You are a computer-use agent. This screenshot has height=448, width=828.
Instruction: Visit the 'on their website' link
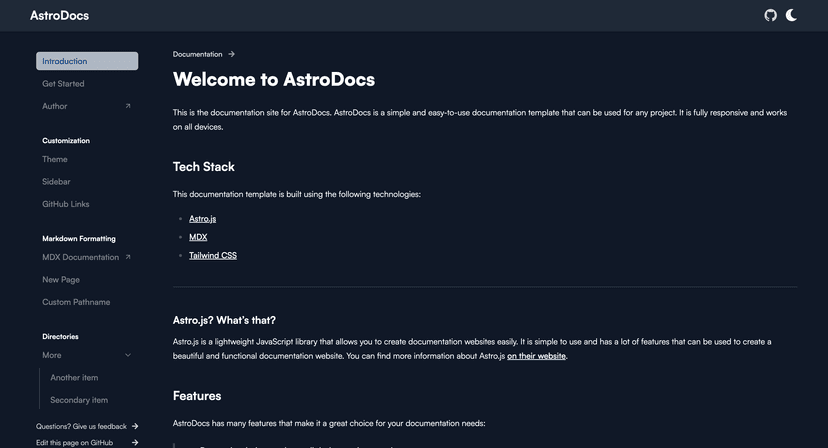click(536, 356)
